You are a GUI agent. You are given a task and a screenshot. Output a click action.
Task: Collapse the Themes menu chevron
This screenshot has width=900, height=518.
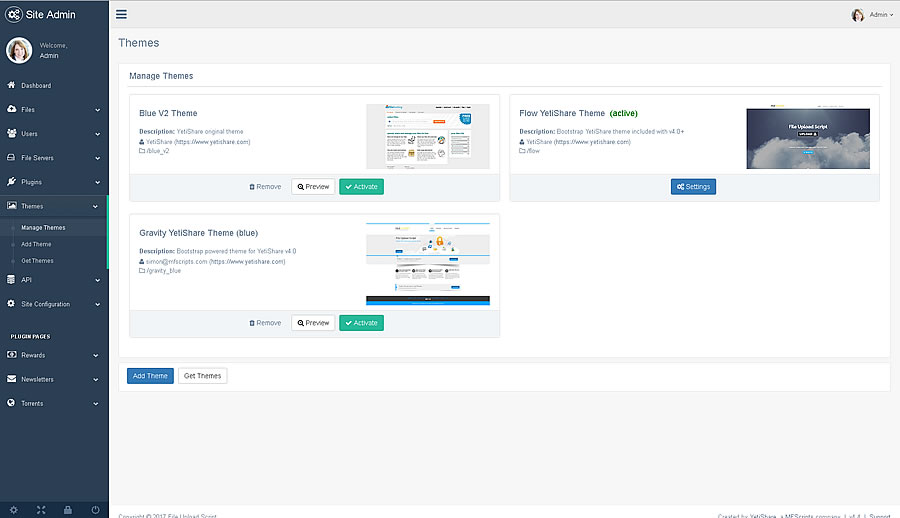tap(95, 206)
